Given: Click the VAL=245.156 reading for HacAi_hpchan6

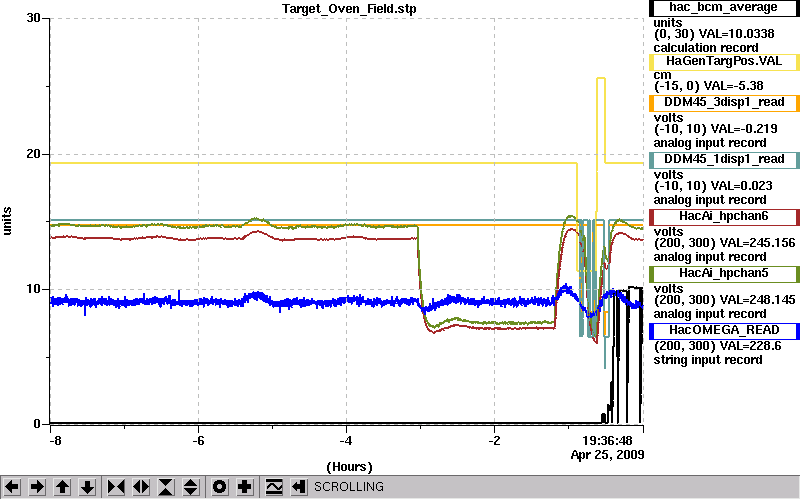Looking at the screenshot, I should 757,243.
